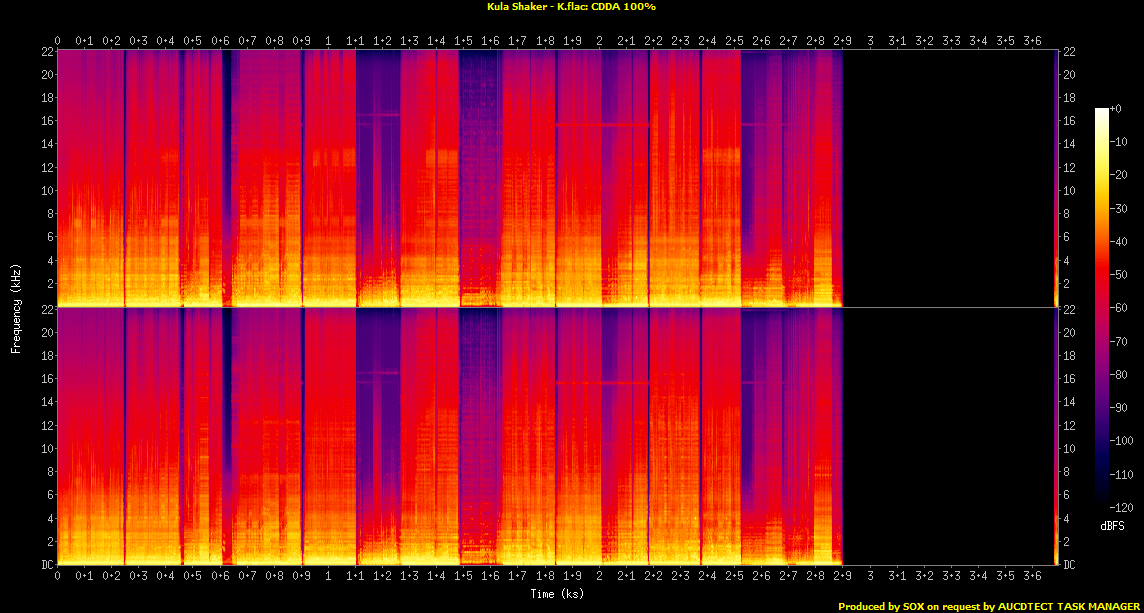Click the "-40" color scale label
The width and height of the screenshot is (1144, 613).
[x=1118, y=241]
